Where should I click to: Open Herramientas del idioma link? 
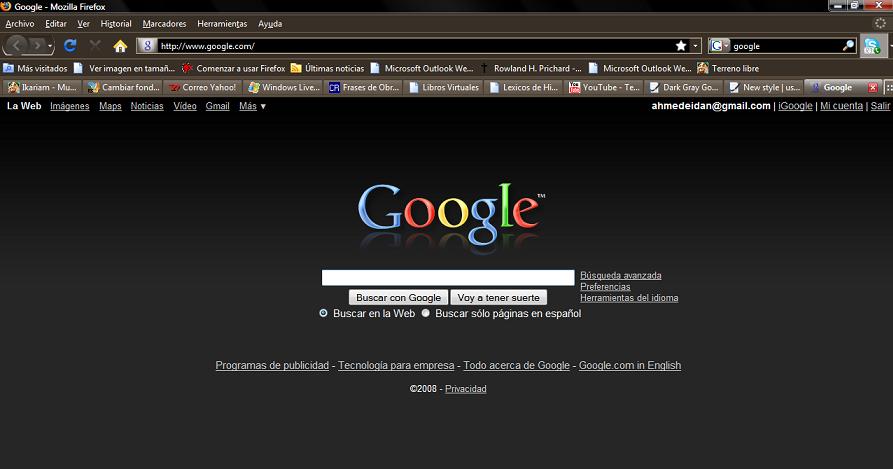(629, 298)
